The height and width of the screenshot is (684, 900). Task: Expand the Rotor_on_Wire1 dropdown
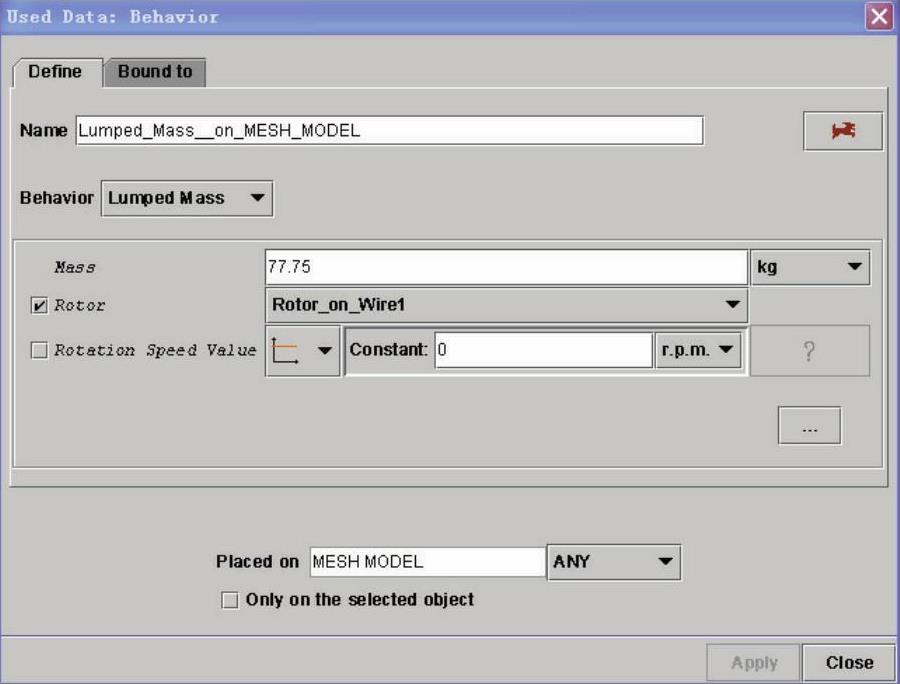tap(506, 305)
